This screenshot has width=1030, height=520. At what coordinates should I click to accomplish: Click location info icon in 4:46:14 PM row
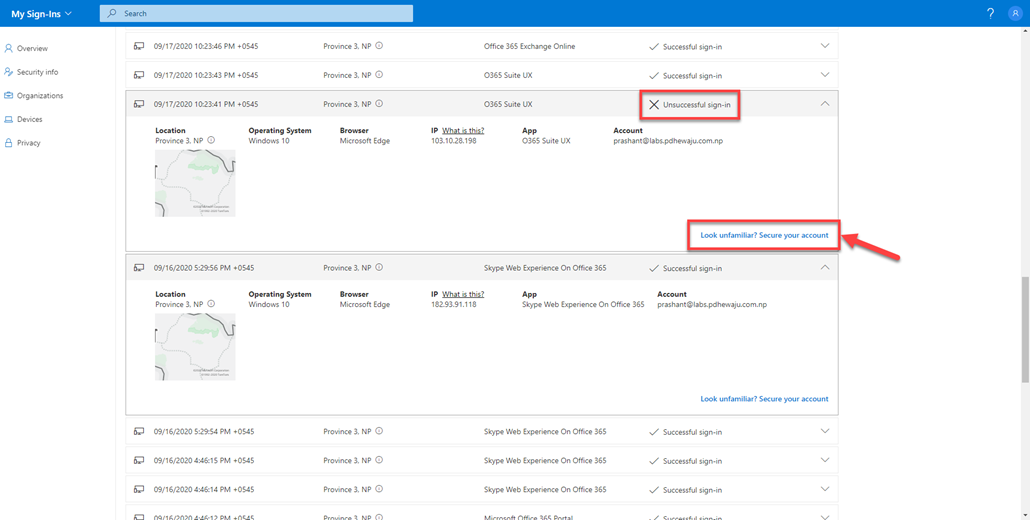coord(379,489)
